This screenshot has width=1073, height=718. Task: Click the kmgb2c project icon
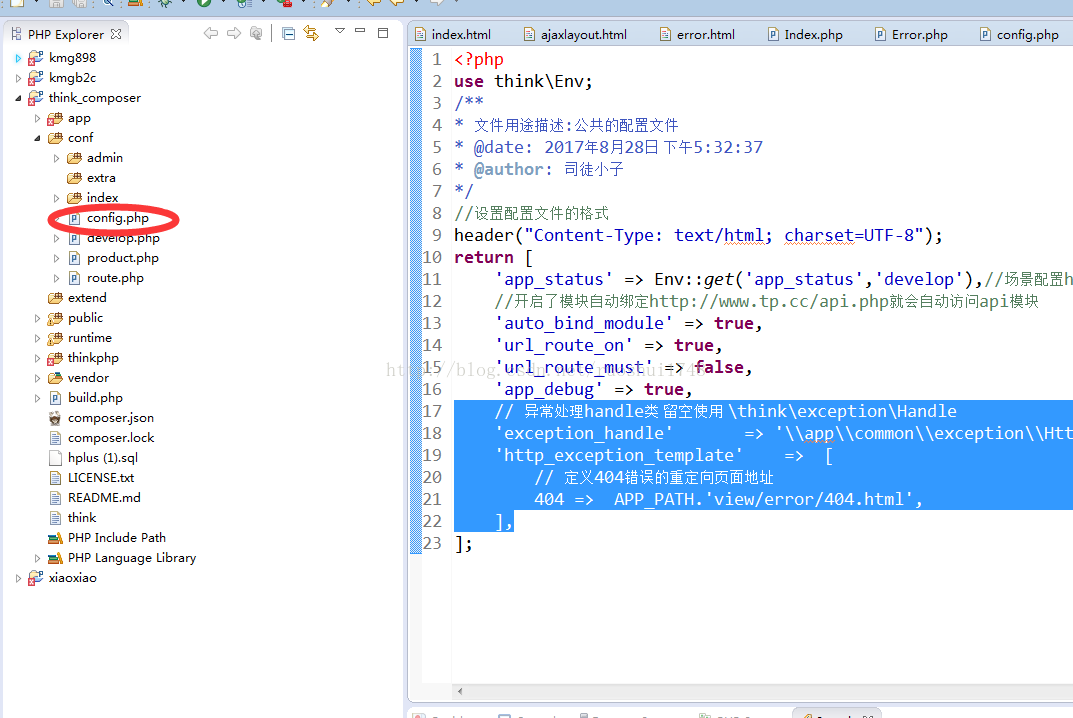[36, 78]
